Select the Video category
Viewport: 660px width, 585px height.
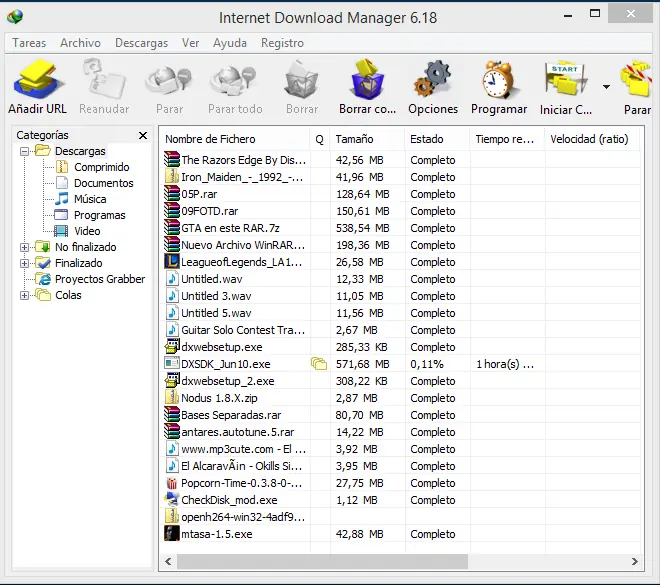coord(87,231)
